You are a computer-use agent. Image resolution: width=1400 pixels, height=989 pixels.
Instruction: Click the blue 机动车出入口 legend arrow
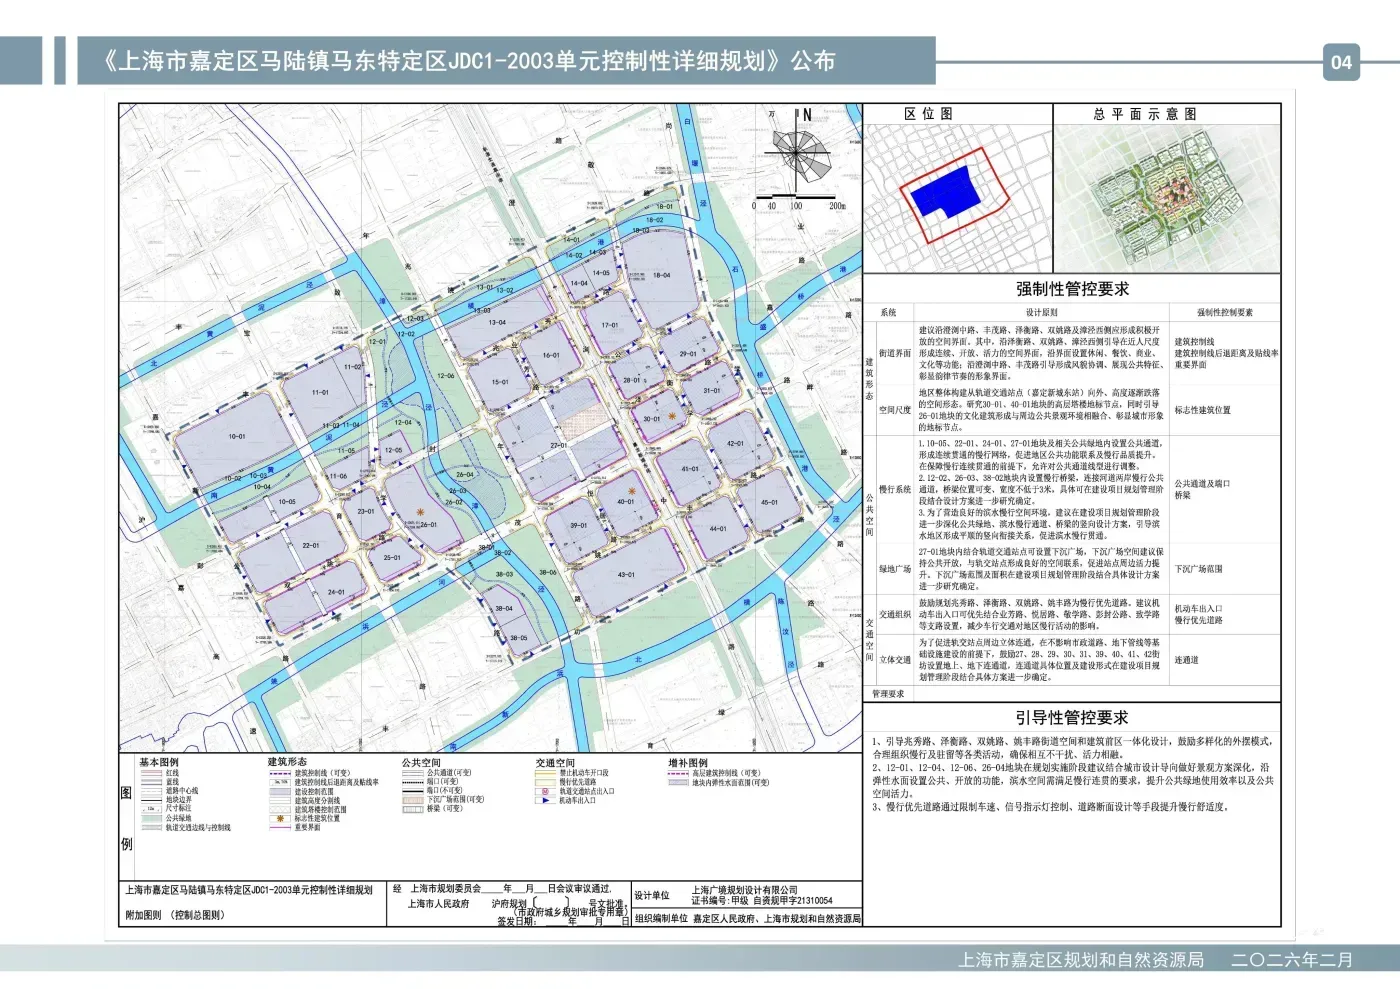click(x=545, y=800)
